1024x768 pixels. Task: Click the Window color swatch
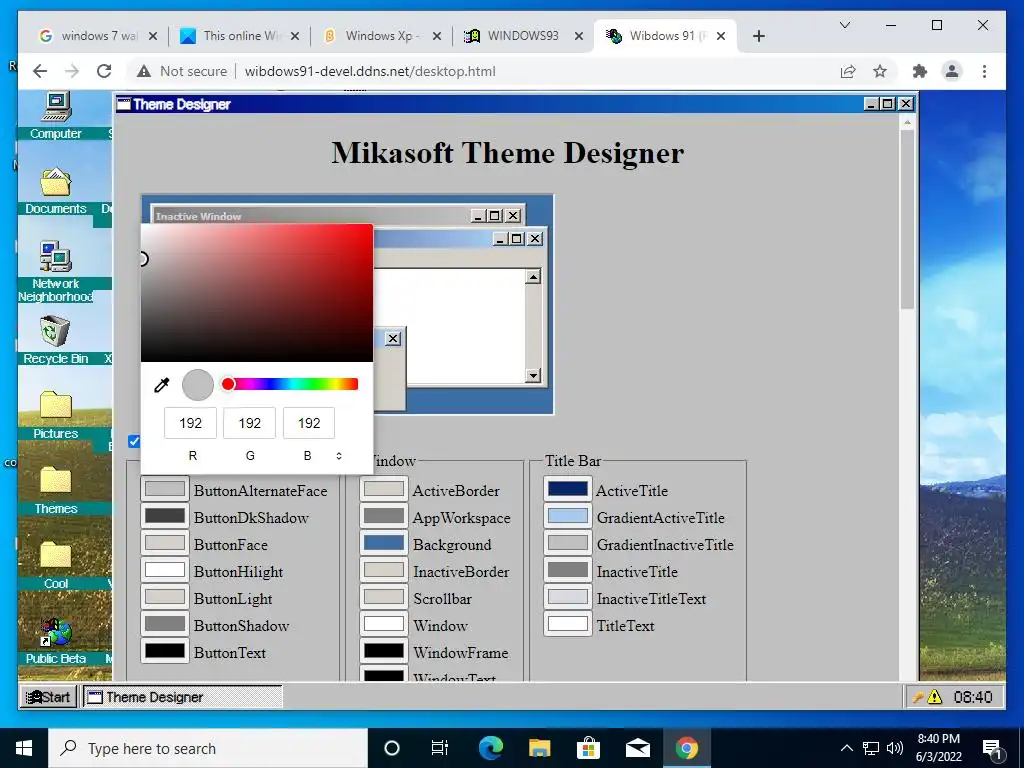(x=383, y=624)
